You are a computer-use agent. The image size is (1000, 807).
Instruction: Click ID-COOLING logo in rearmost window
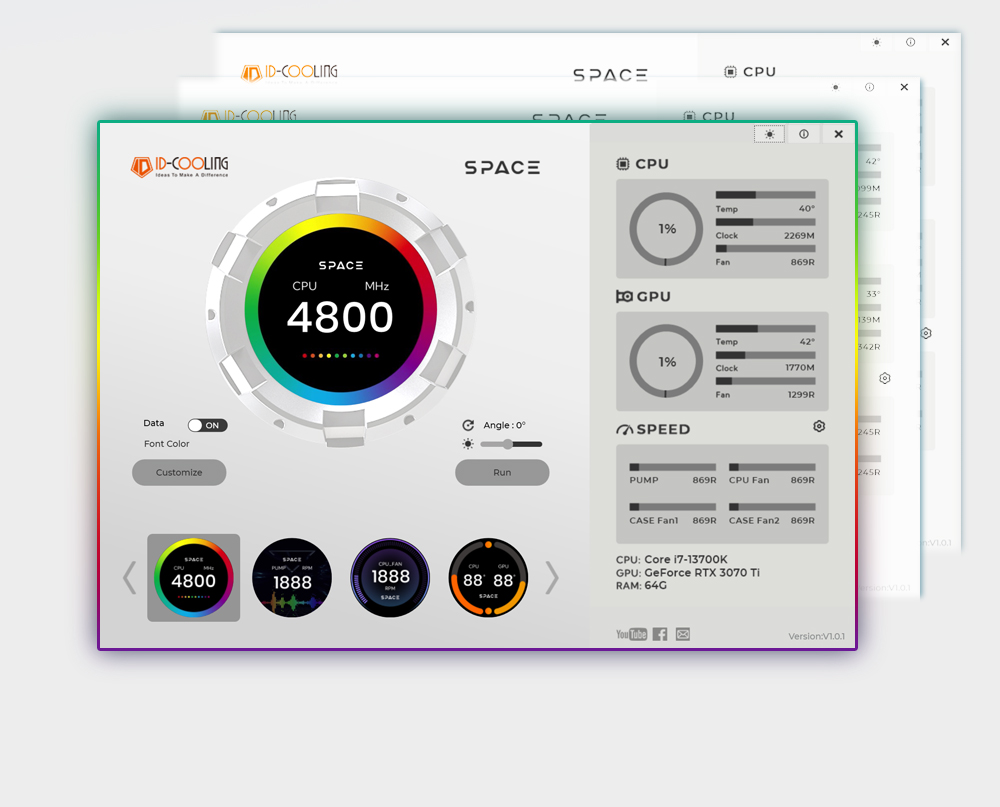click(x=289, y=73)
